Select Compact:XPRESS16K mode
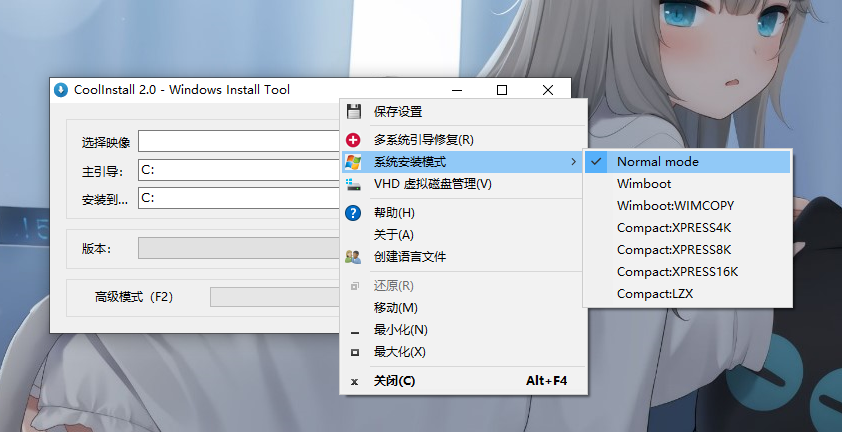This screenshot has height=432, width=842. point(687,272)
